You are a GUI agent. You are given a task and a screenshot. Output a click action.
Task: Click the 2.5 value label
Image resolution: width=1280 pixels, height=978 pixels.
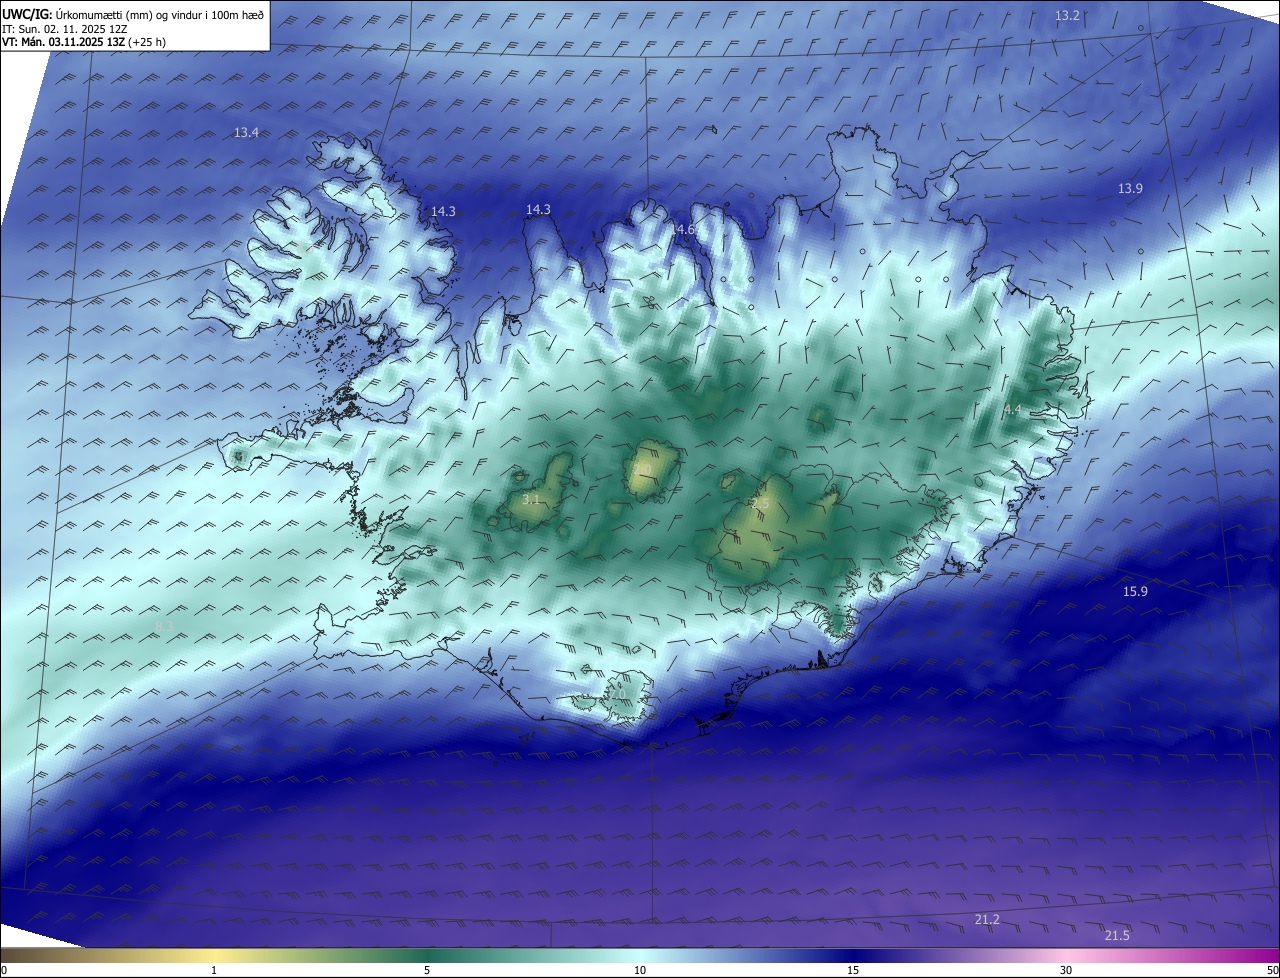[x=760, y=504]
